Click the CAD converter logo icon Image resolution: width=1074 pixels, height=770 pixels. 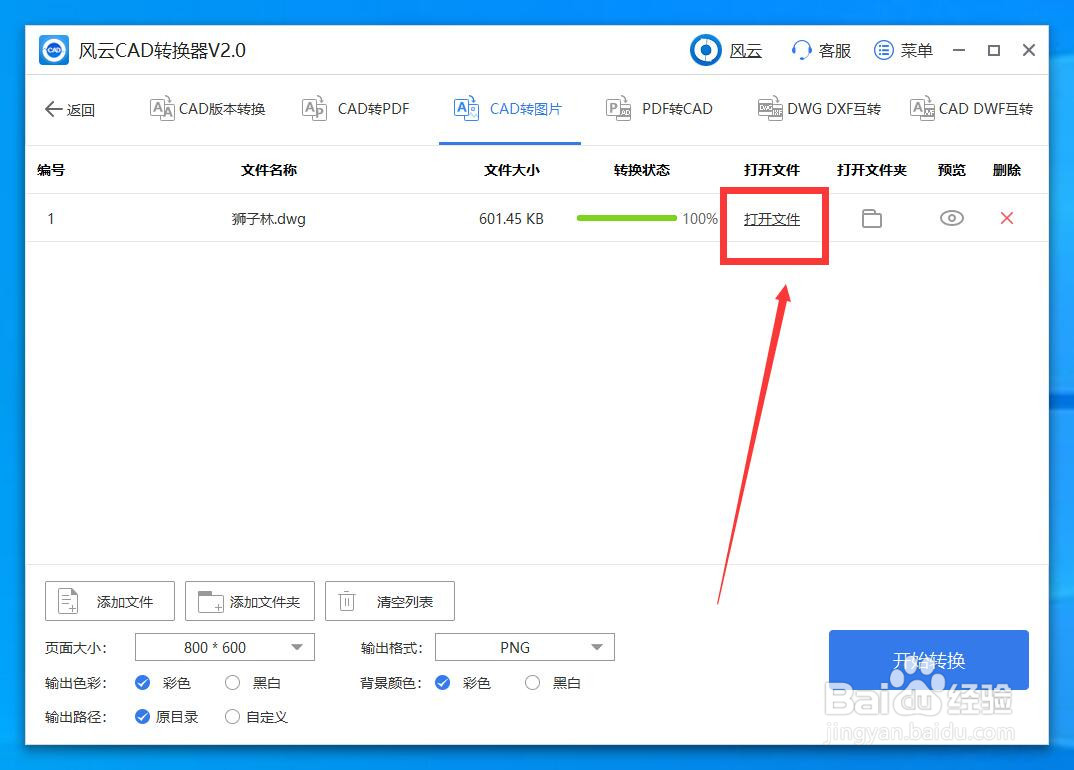click(53, 50)
